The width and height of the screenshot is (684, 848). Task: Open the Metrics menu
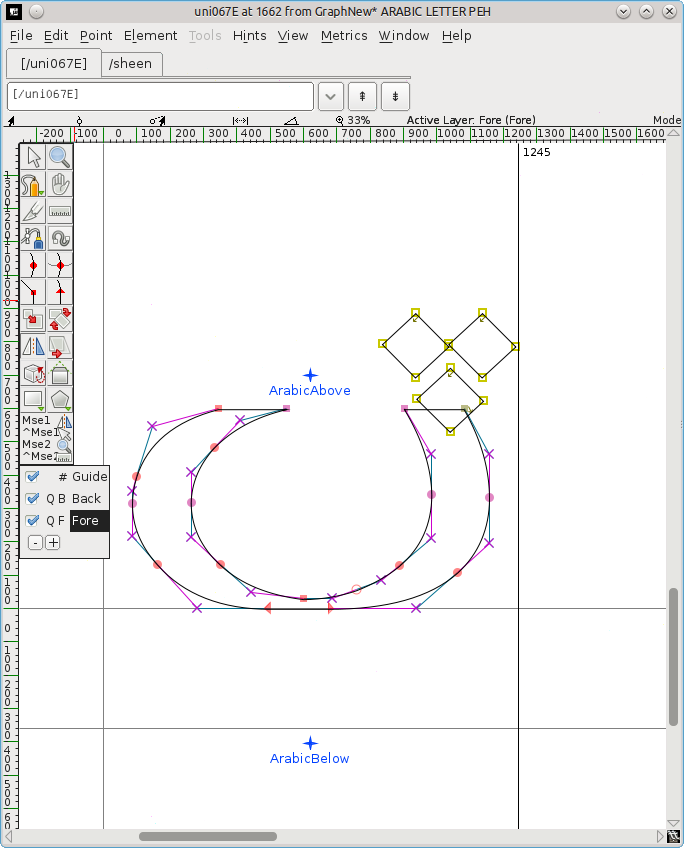coord(344,35)
